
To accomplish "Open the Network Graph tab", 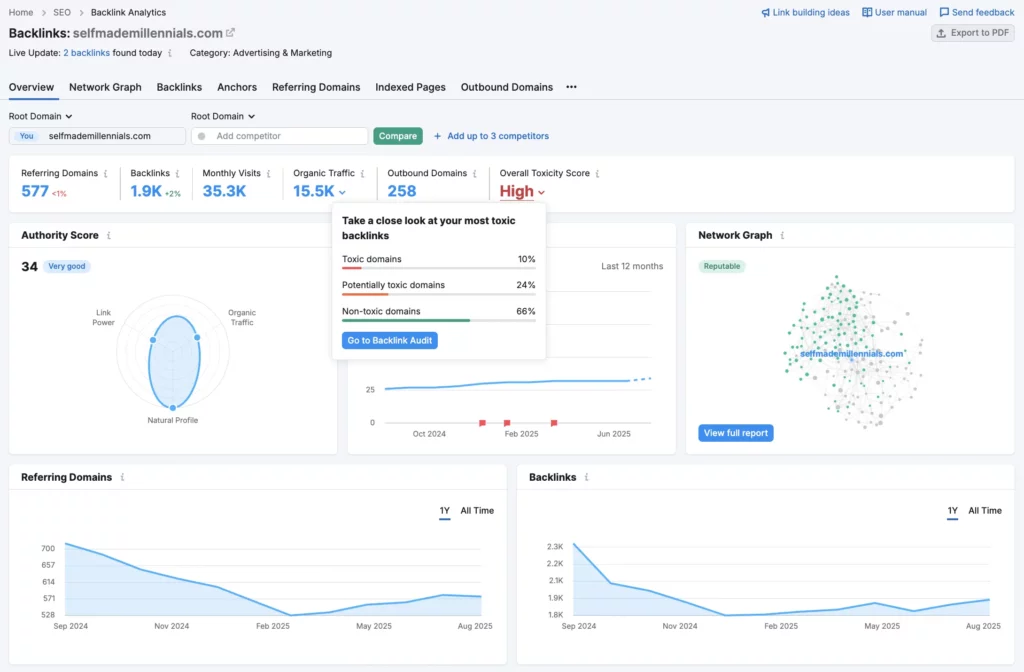I will (104, 87).
